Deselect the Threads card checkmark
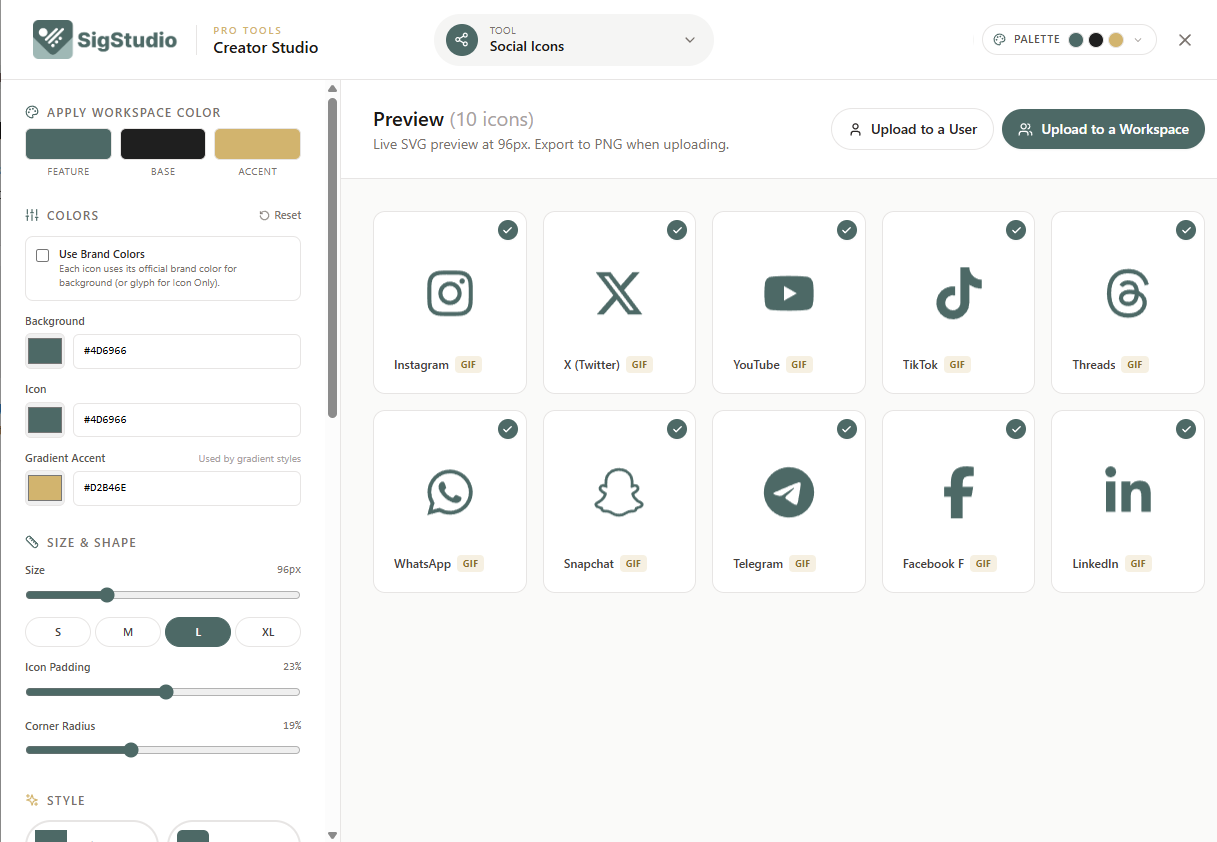 tap(1186, 230)
